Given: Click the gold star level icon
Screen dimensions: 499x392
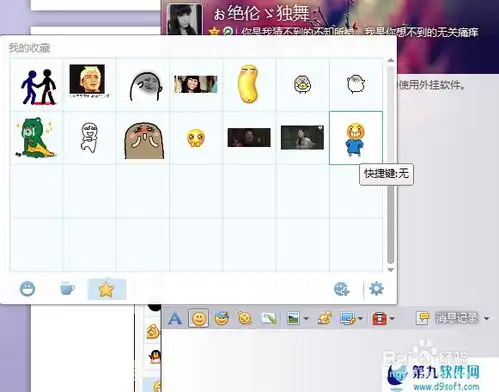Looking at the screenshot, I should click(215, 32).
